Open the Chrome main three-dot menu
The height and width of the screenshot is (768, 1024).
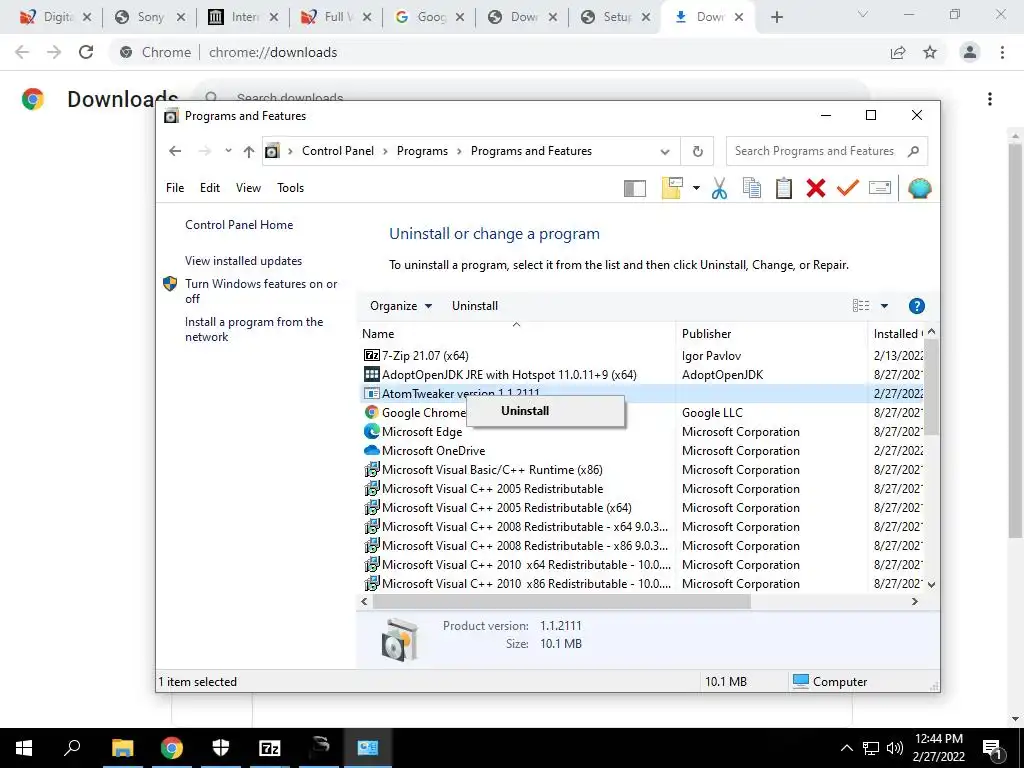[x=1002, y=52]
